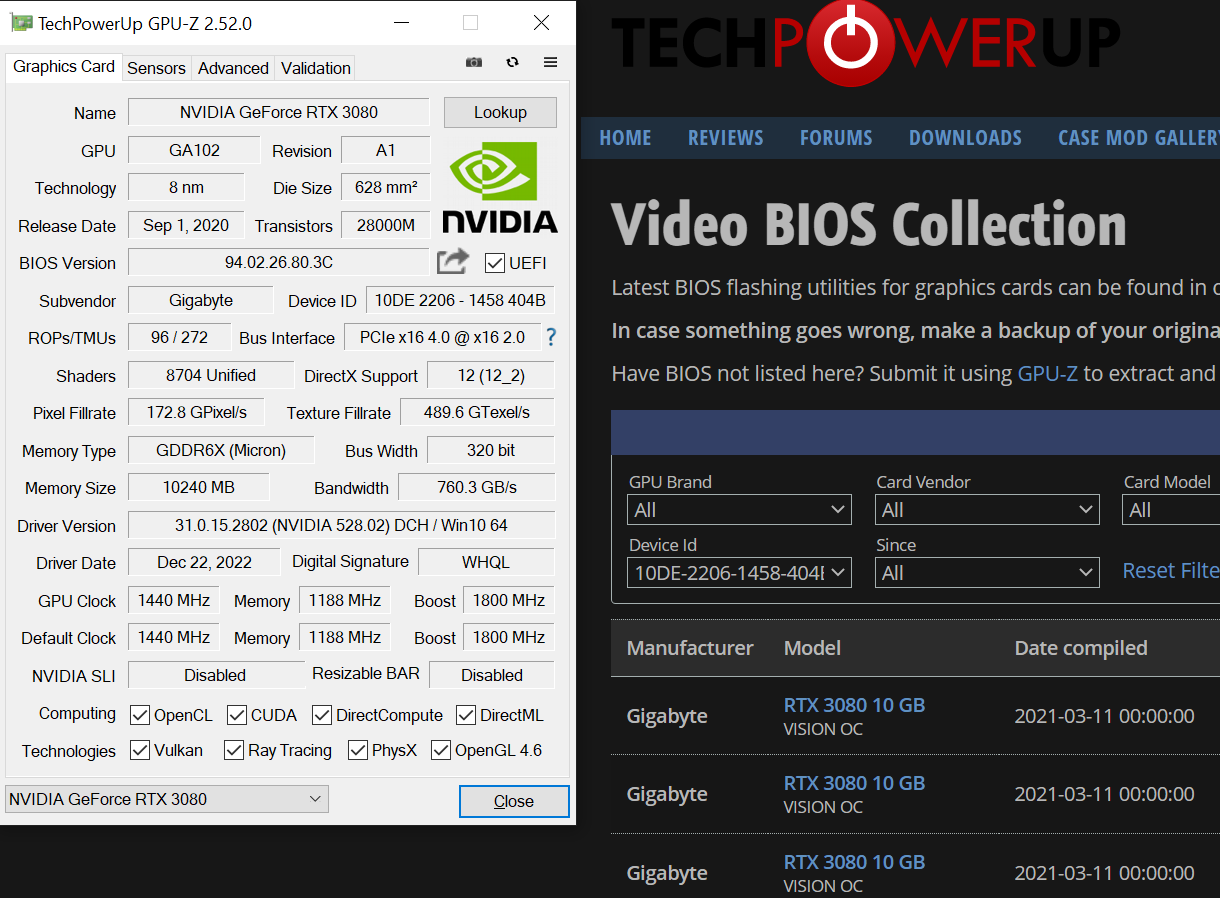Open the CASE MOD GALLERY menu item

(x=1139, y=138)
